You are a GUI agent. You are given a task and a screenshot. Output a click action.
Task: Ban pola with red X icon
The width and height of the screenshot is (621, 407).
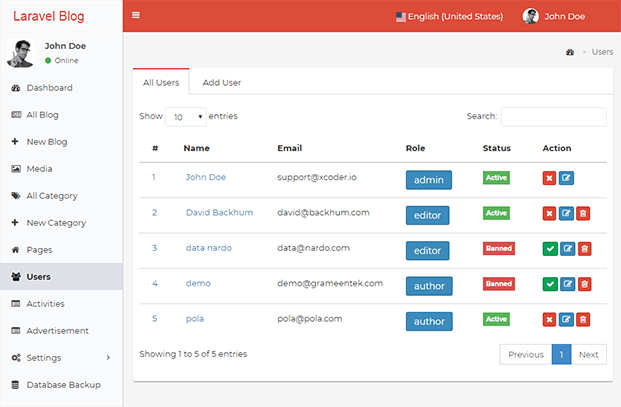pyautogui.click(x=549, y=320)
